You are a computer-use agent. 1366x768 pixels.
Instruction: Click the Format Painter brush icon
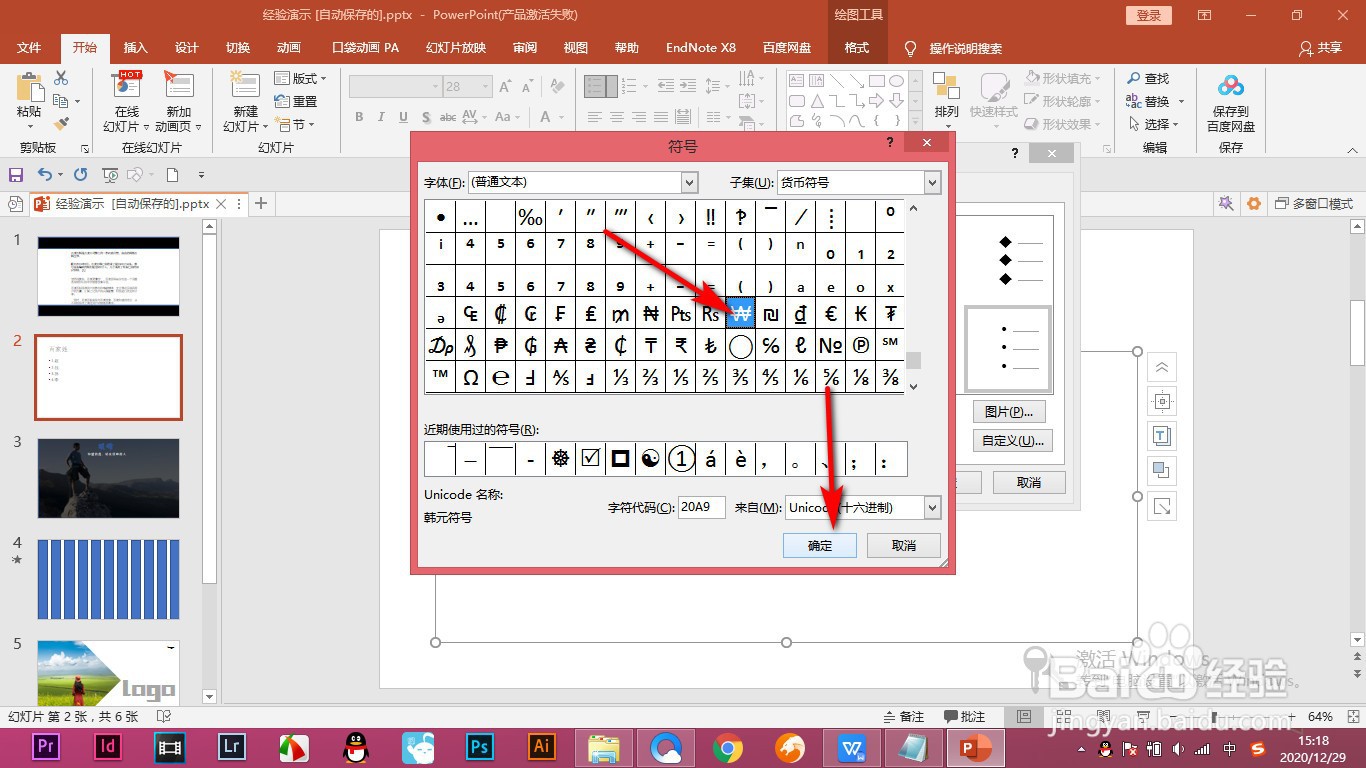pyautogui.click(x=61, y=124)
